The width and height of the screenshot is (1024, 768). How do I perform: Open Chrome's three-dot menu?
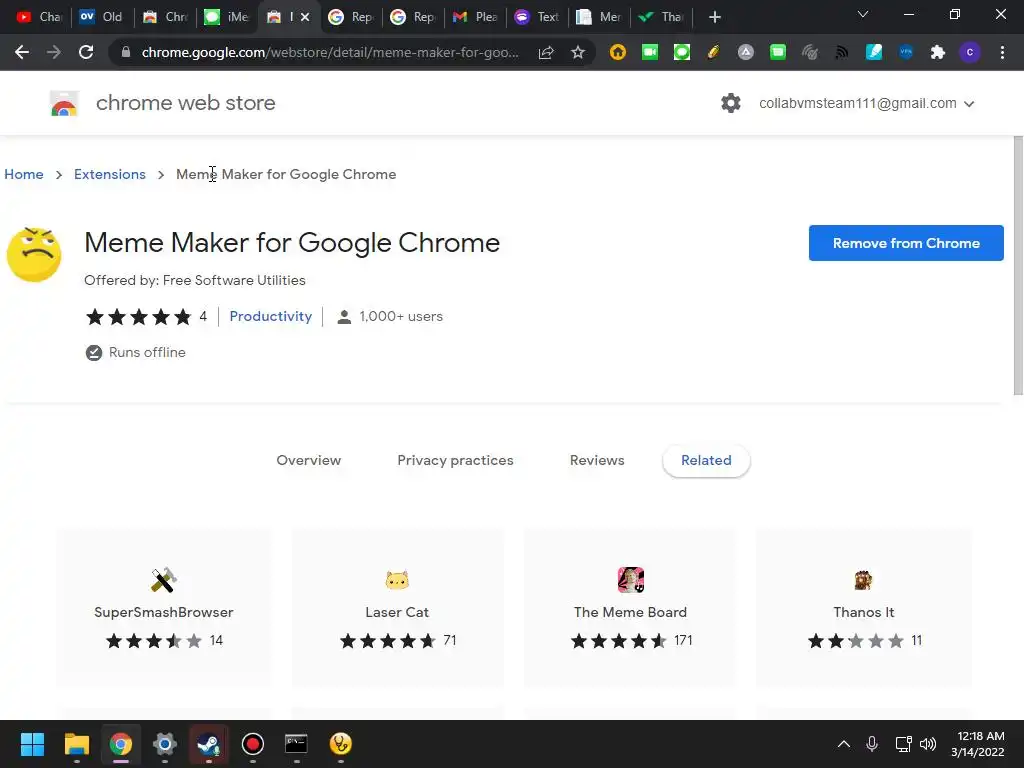(1002, 52)
